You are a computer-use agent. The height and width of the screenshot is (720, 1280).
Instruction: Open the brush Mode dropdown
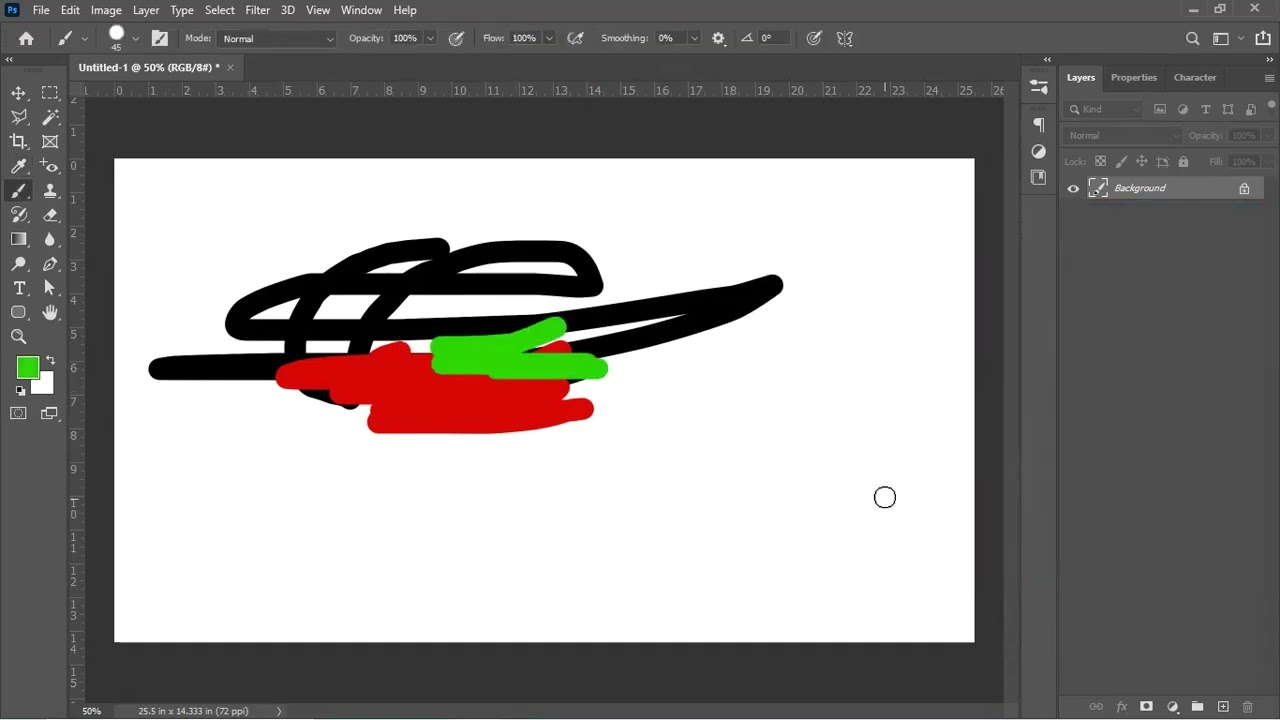[277, 38]
